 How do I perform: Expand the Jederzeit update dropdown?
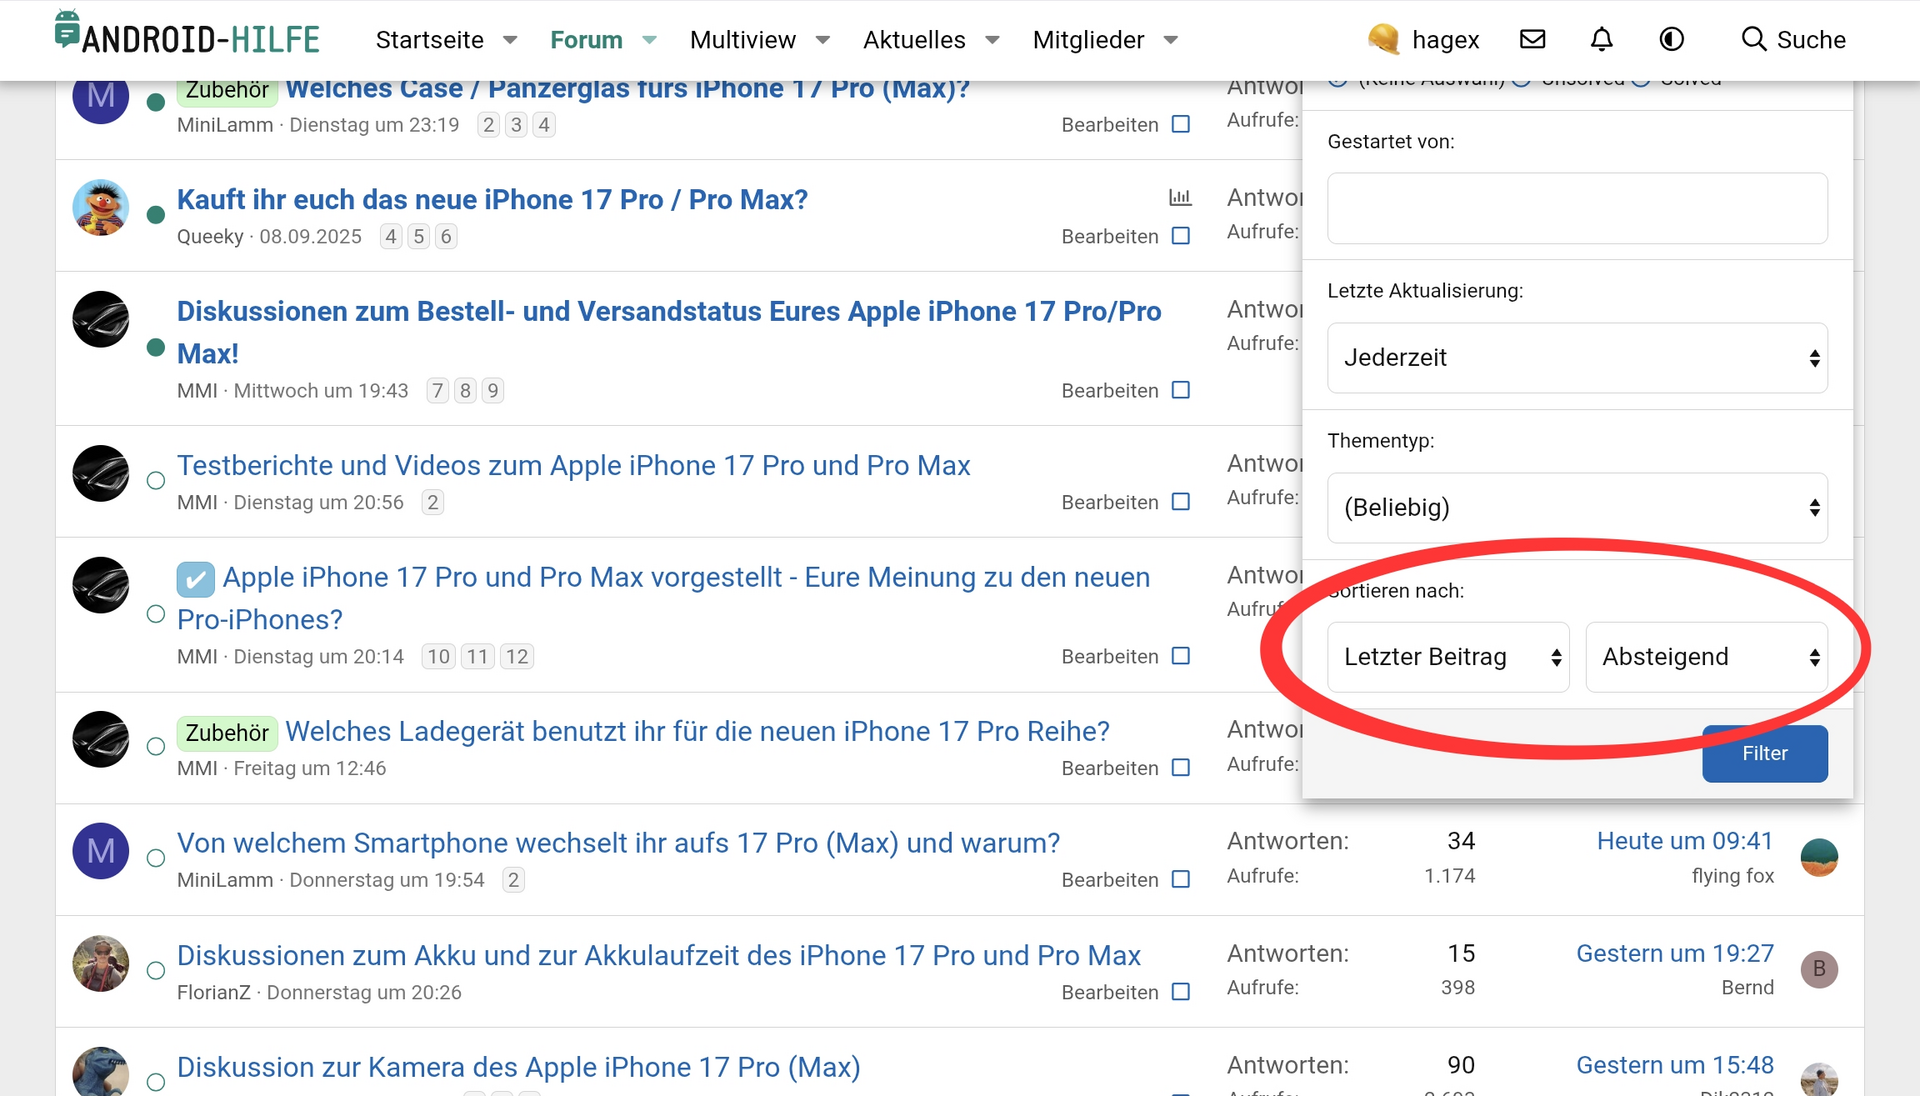click(x=1576, y=358)
